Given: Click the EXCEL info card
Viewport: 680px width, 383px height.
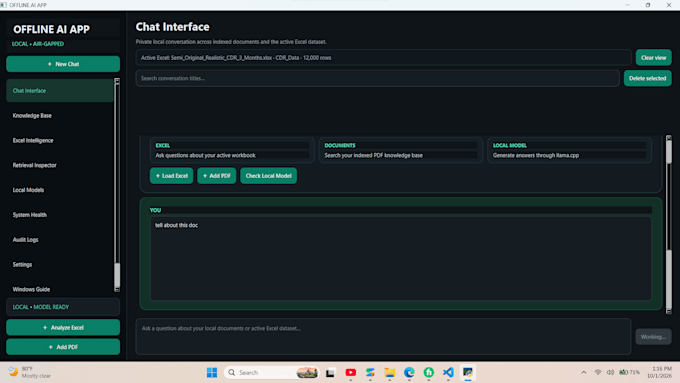Looking at the screenshot, I should [232, 151].
